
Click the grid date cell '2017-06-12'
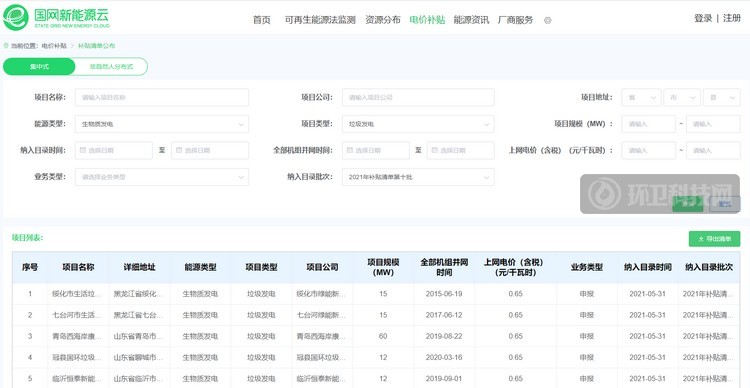(x=444, y=315)
